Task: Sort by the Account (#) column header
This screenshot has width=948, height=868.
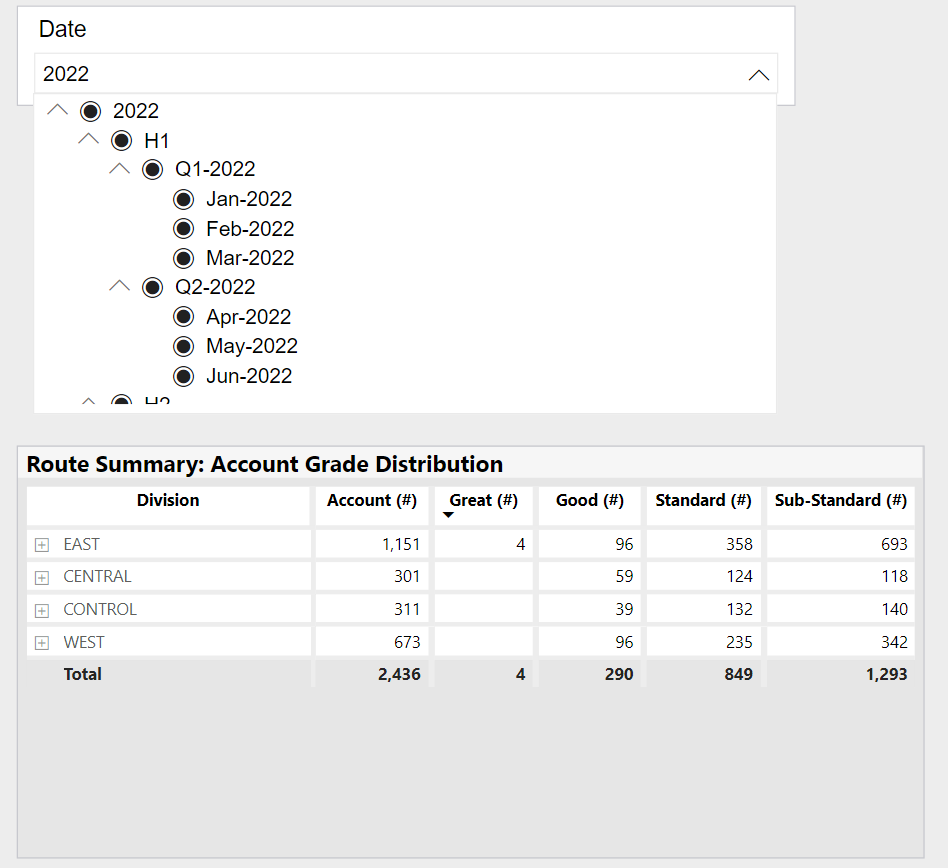Action: pyautogui.click(x=372, y=500)
